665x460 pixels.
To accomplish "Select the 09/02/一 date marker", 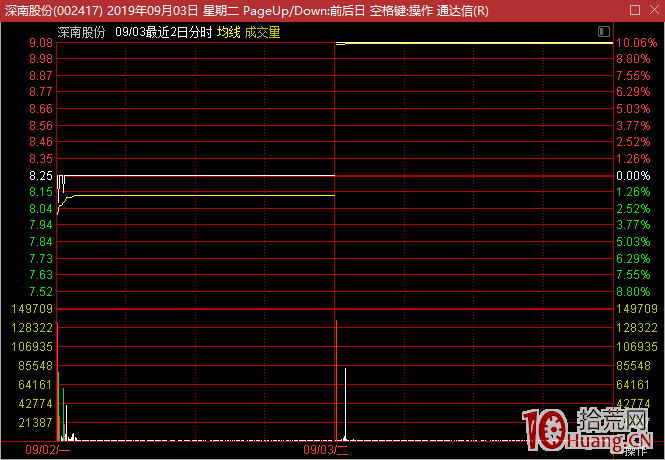I will click(x=48, y=450).
